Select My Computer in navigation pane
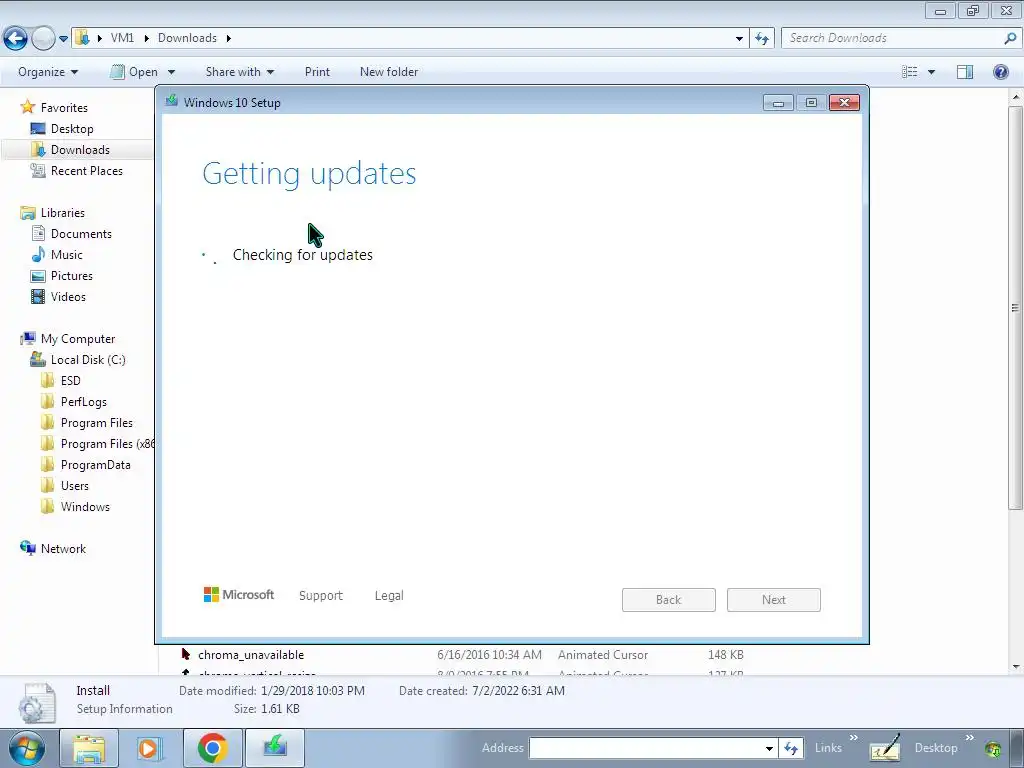1024x768 pixels. click(78, 339)
